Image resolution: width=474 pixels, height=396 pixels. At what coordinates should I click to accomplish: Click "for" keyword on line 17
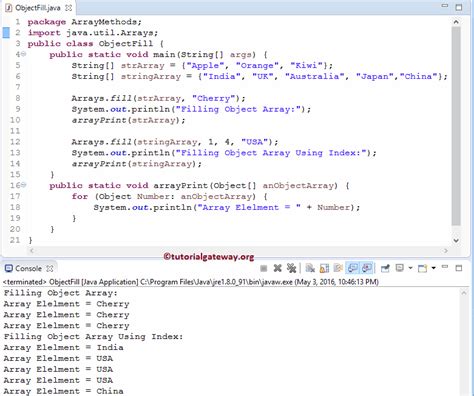(80, 197)
